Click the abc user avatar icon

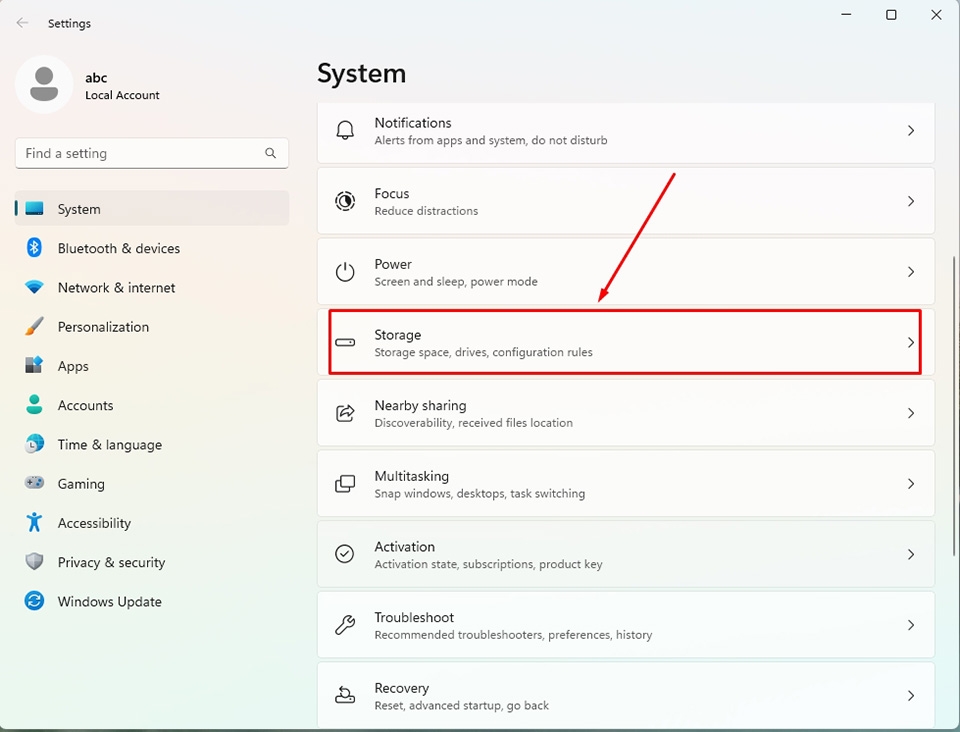(44, 84)
